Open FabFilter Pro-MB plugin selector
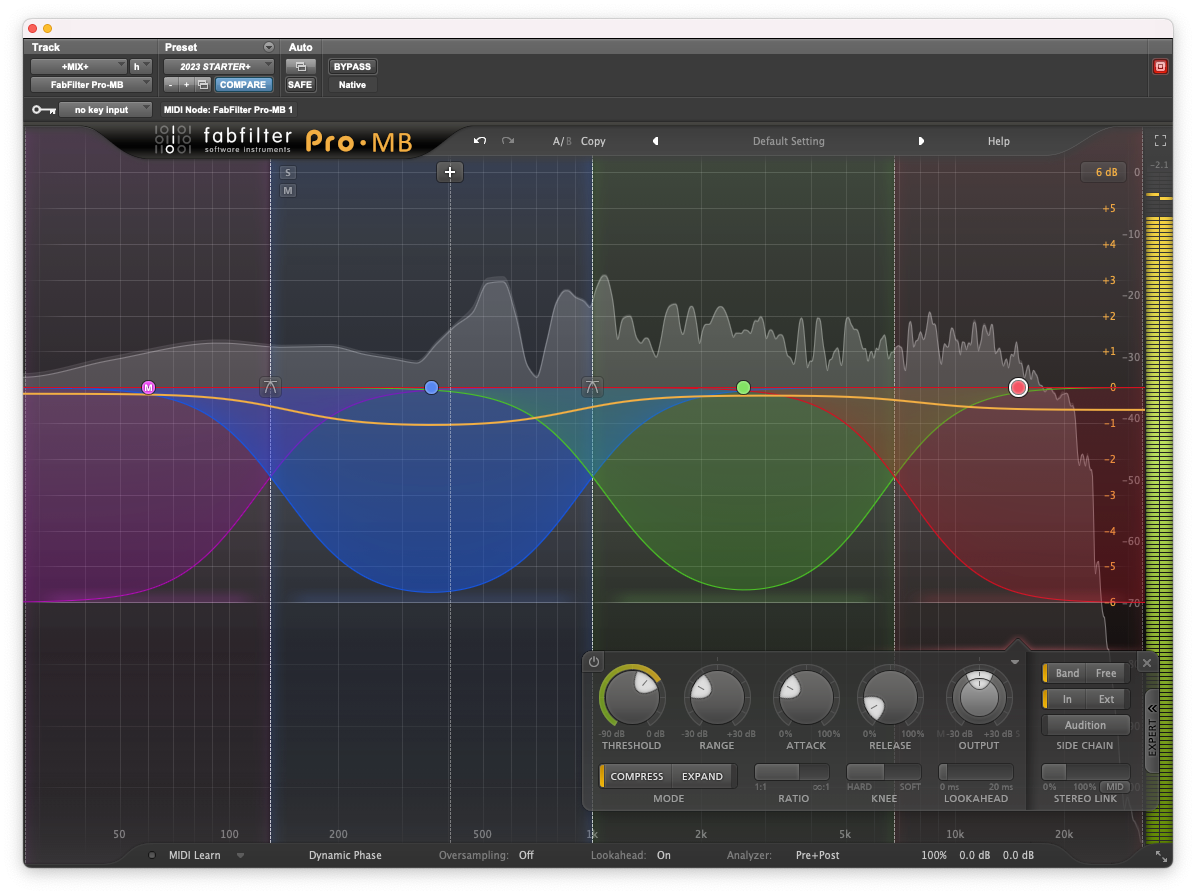The height and width of the screenshot is (895, 1196). point(91,85)
